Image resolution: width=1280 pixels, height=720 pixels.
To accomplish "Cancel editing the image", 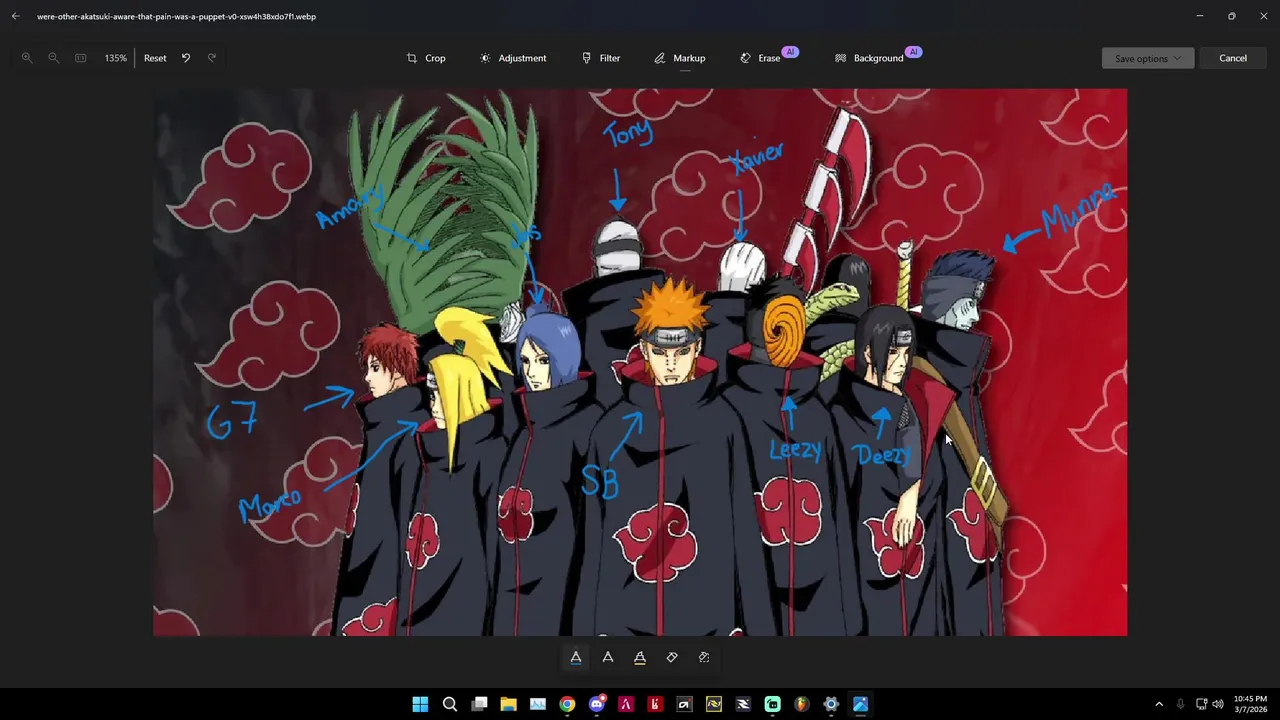I will (x=1233, y=58).
